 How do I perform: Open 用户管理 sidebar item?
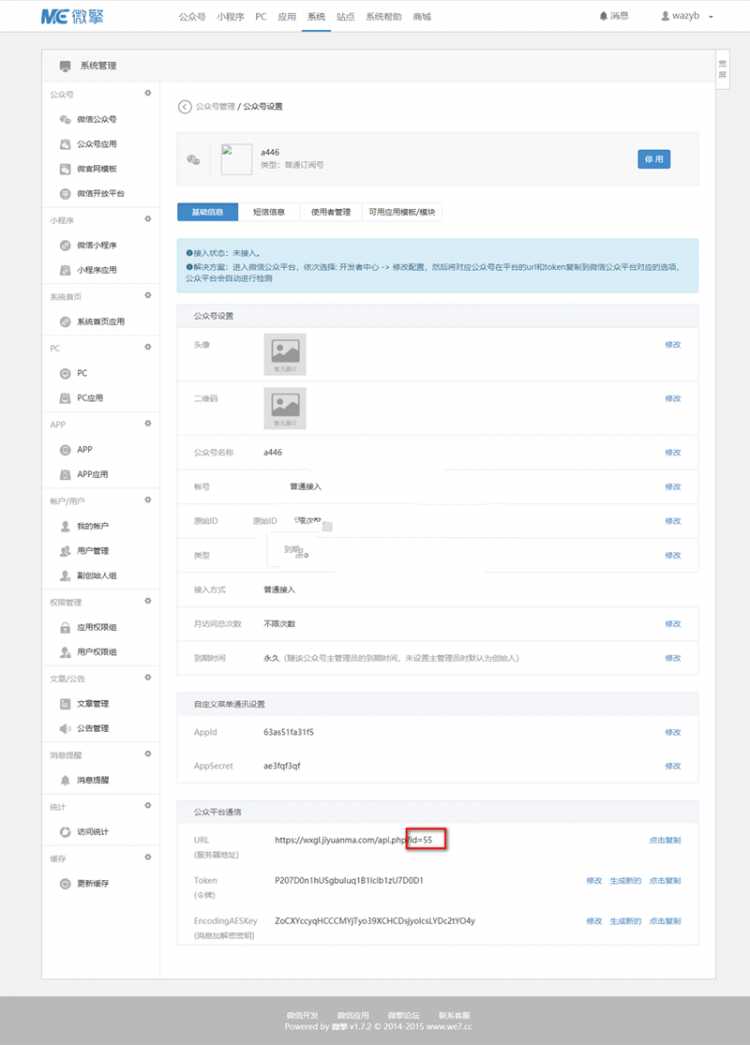[92, 550]
